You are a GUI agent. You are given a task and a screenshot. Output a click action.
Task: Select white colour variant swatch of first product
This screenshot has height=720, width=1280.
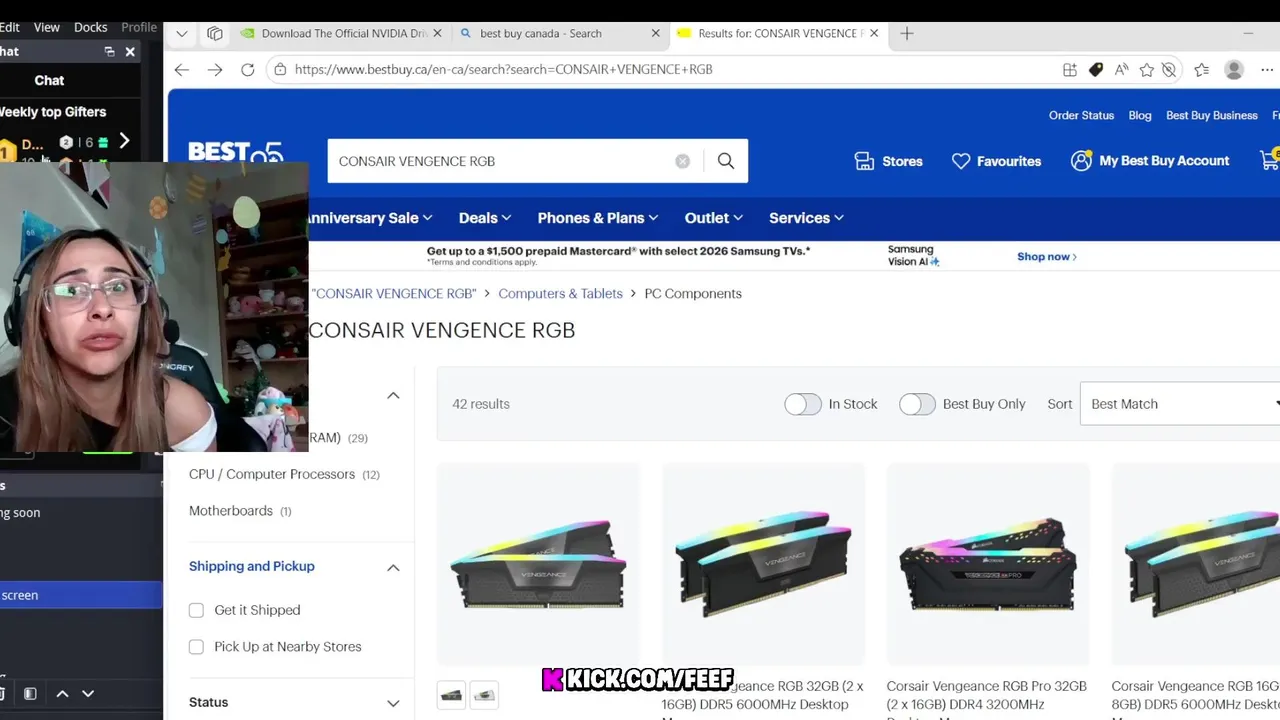[485, 695]
